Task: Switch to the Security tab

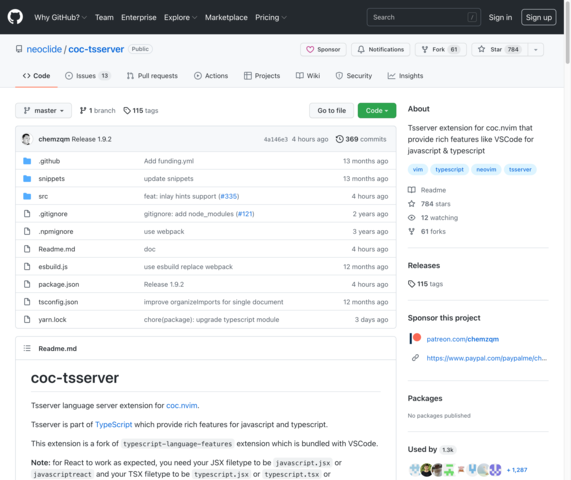Action: pyautogui.click(x=354, y=76)
